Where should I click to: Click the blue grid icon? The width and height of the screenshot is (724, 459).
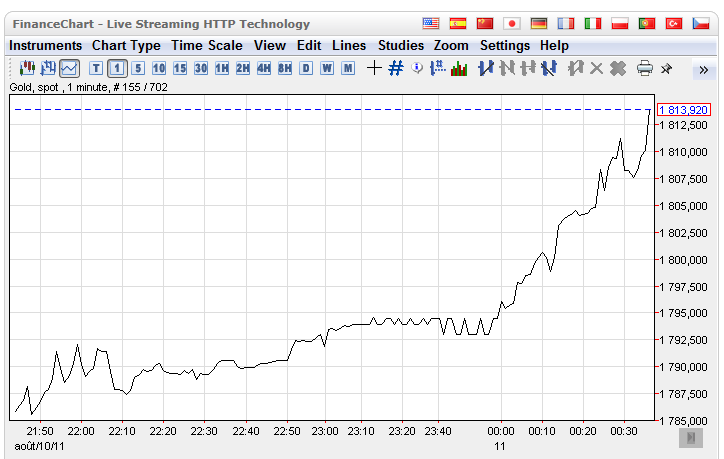tap(395, 68)
